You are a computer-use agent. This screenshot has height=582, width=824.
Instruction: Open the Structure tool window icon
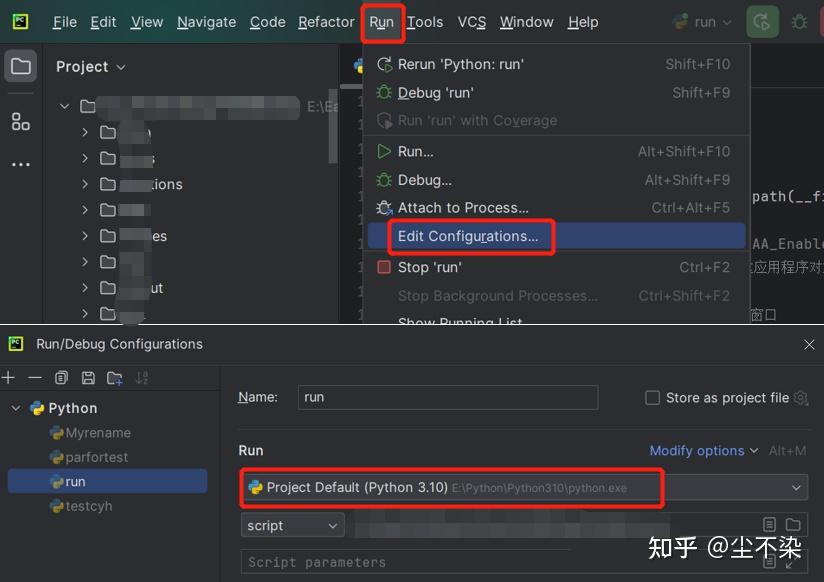point(20,122)
